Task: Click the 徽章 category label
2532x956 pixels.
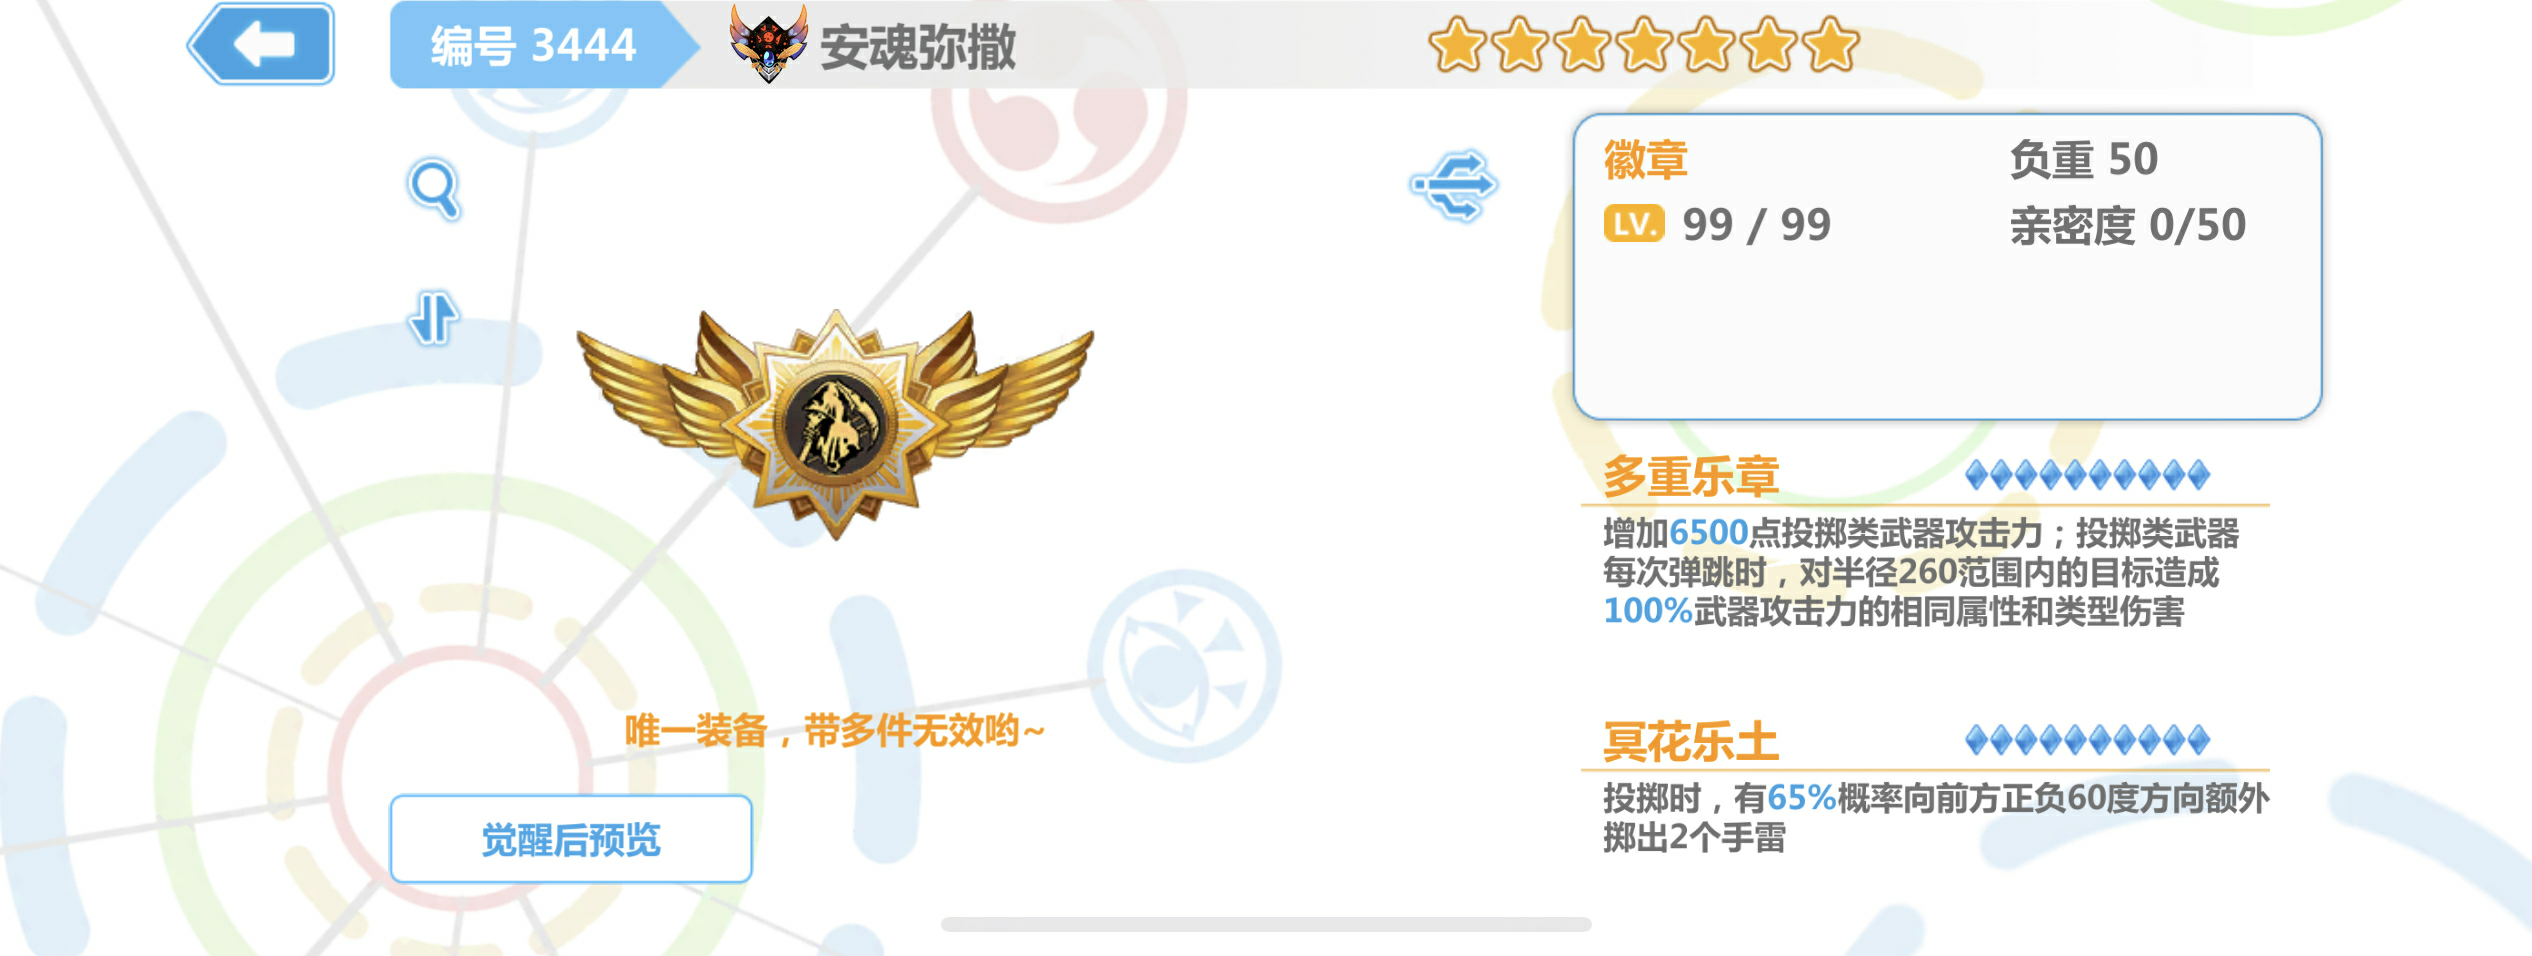Action: 1646,160
